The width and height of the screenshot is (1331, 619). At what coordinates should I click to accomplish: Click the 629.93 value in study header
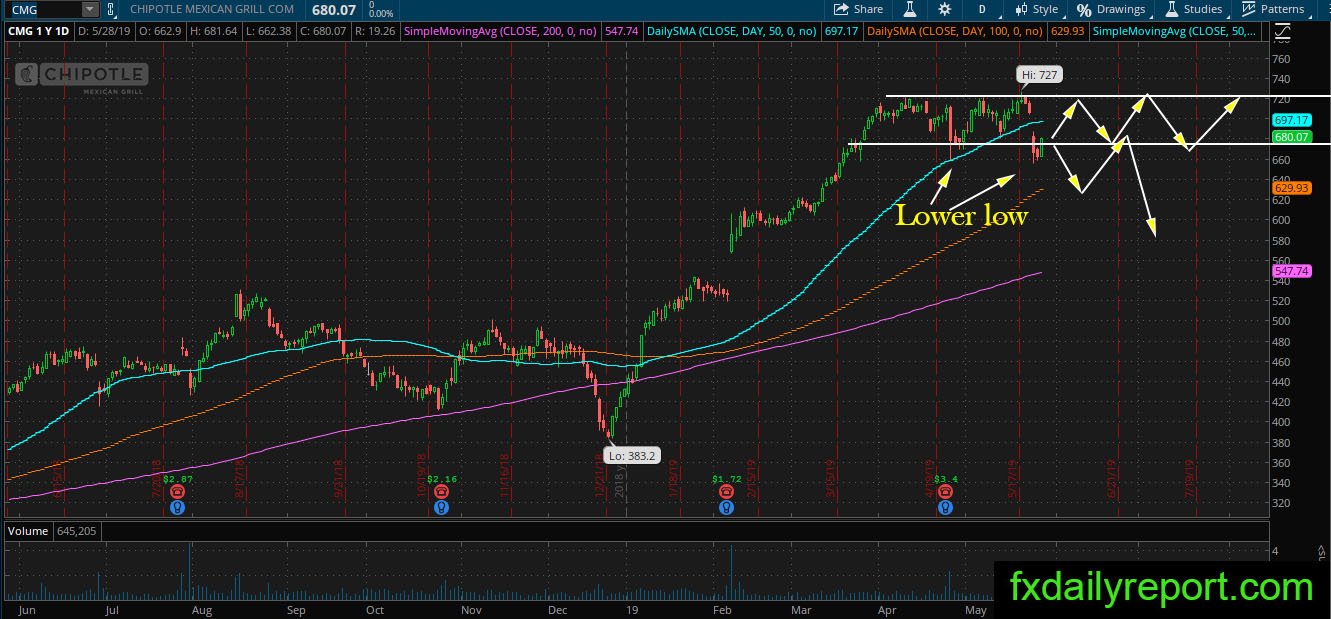(1069, 32)
